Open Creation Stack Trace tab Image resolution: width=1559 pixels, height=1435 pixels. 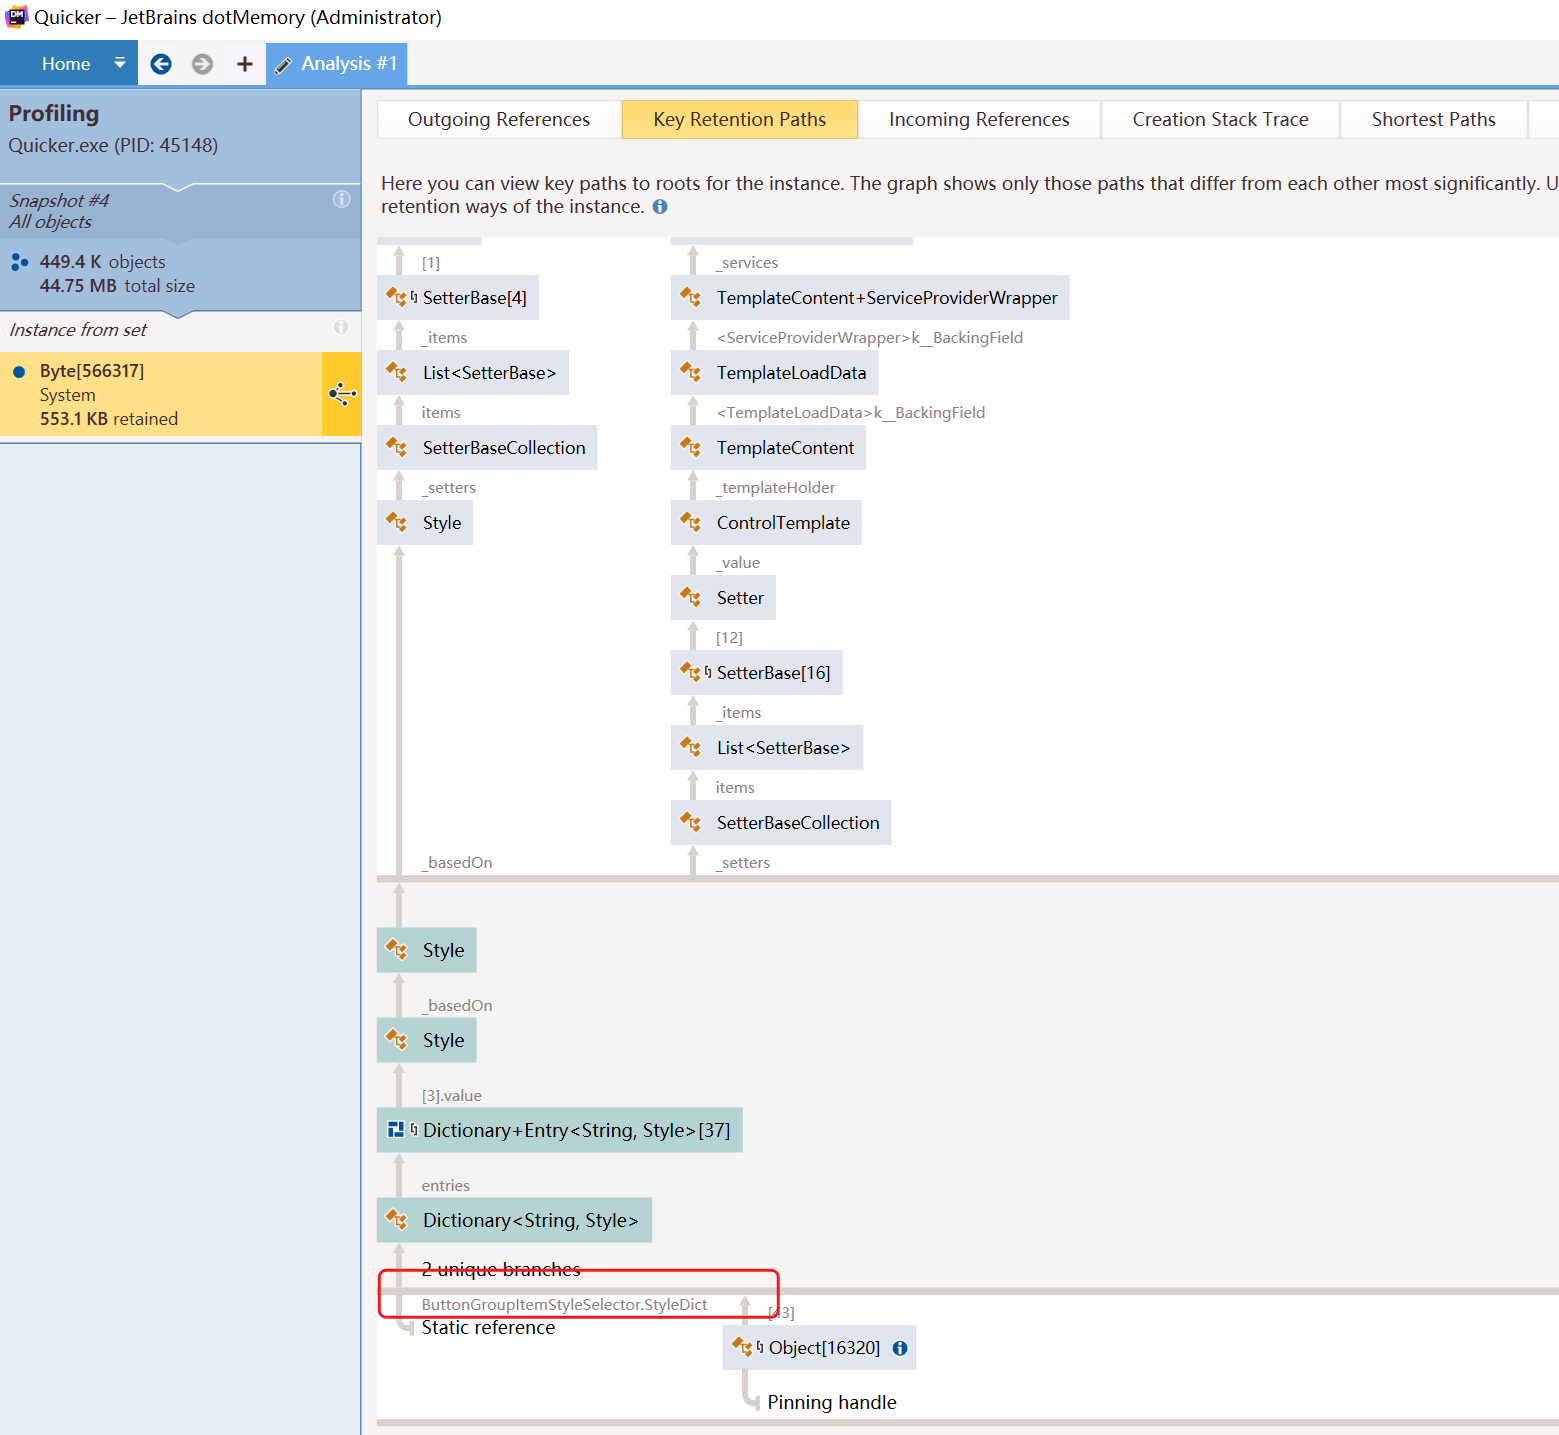pyautogui.click(x=1220, y=119)
